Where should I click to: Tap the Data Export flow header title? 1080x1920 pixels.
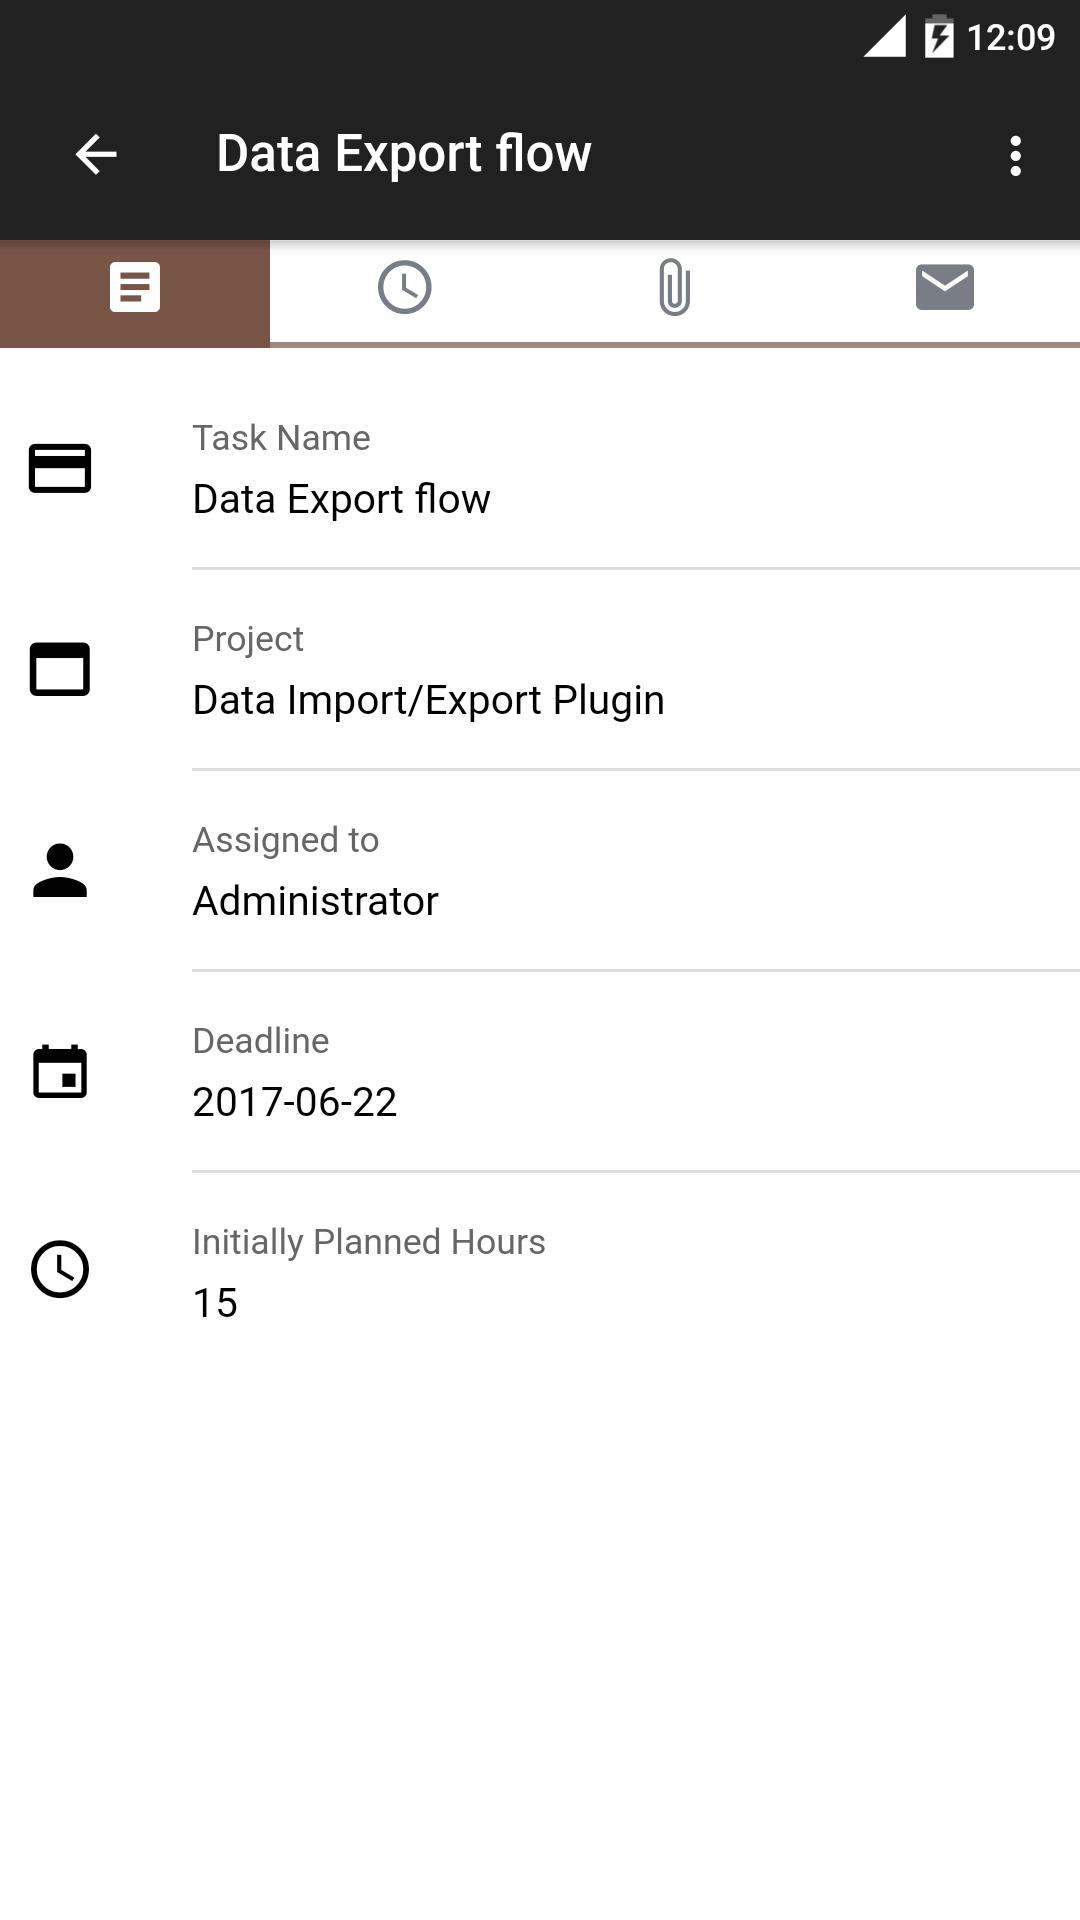coord(404,154)
